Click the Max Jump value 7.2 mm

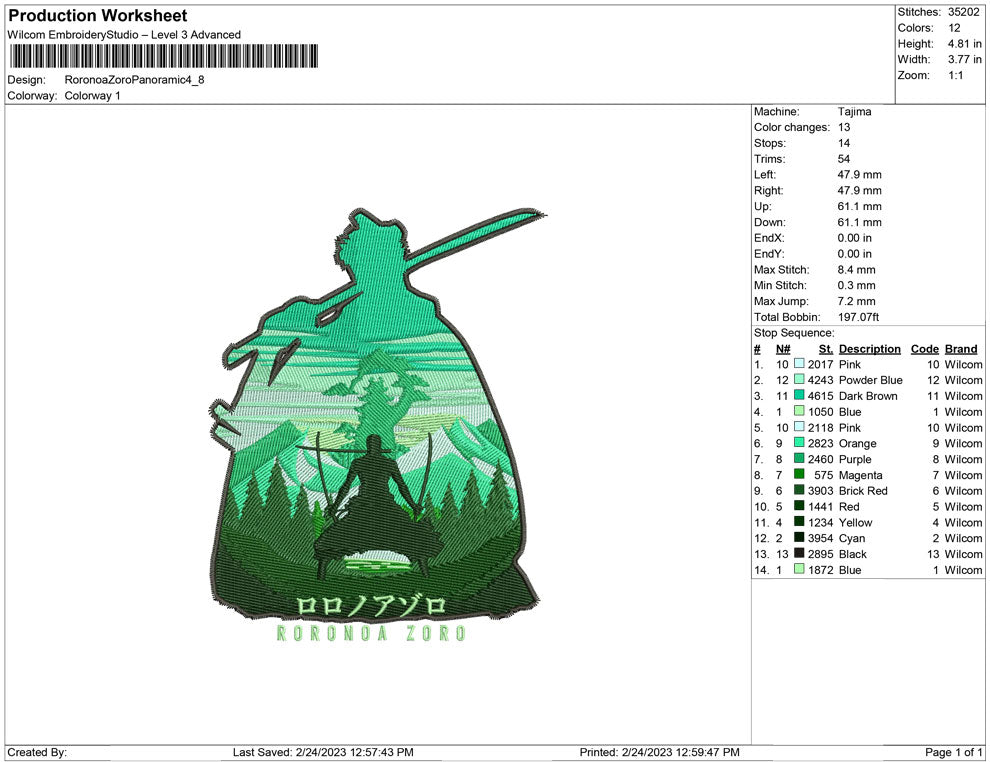tap(857, 301)
